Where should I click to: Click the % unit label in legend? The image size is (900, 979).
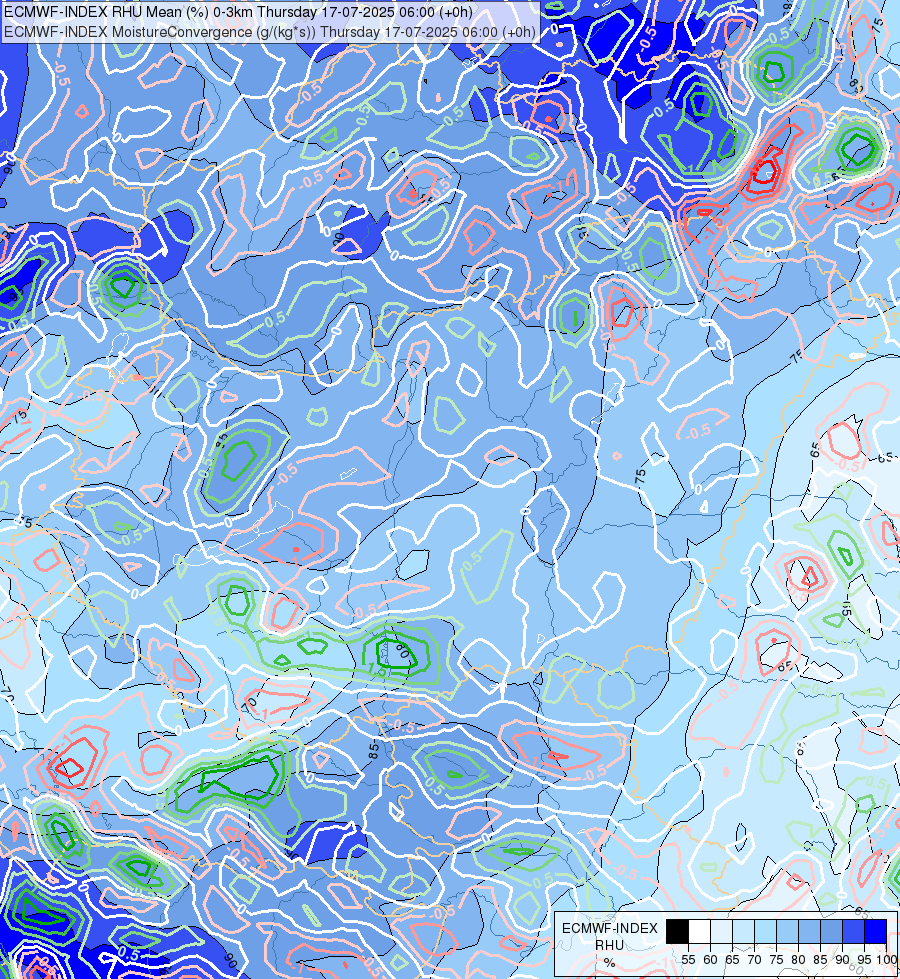click(609, 963)
